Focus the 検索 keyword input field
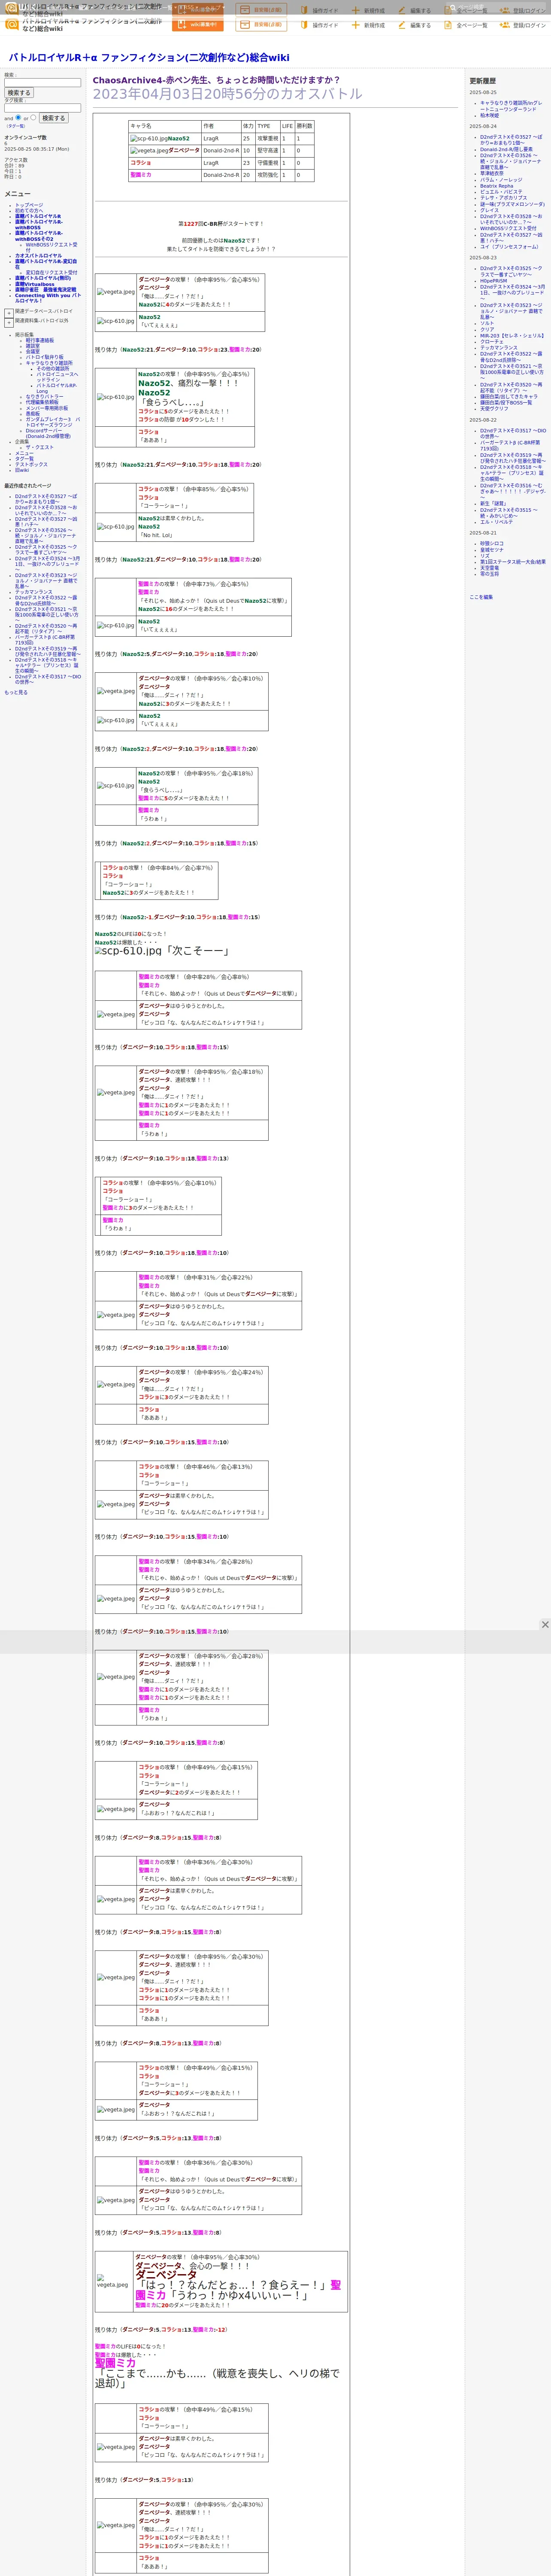This screenshot has height=2576, width=551. click(x=43, y=82)
